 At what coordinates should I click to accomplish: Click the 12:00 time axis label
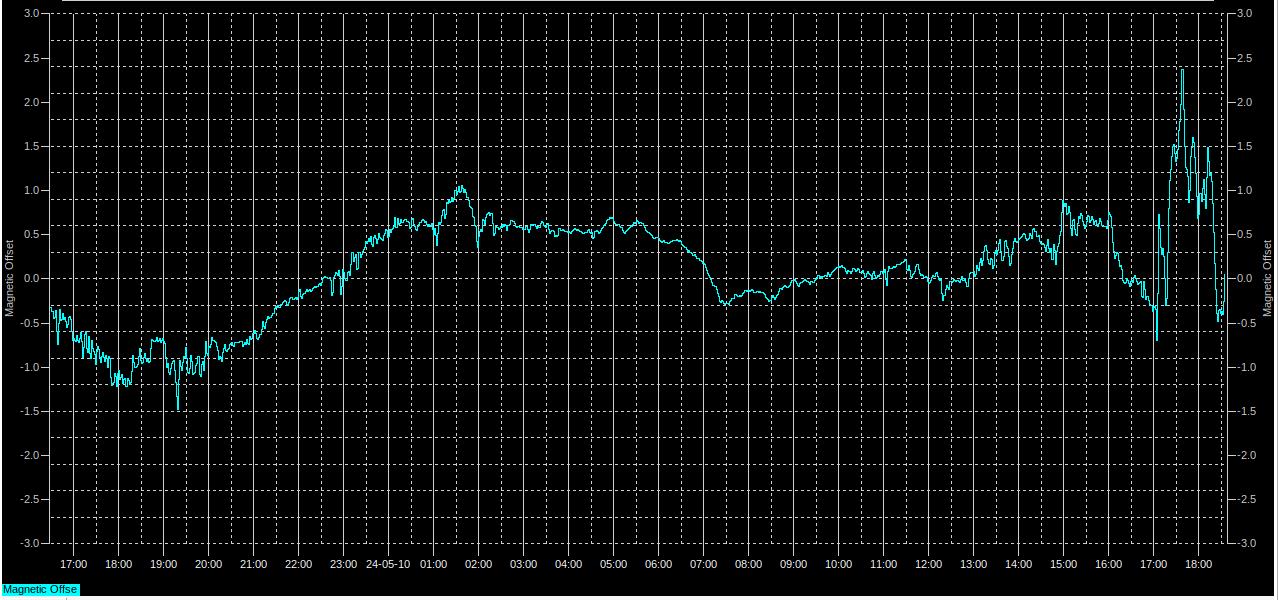pyautogui.click(x=929, y=564)
